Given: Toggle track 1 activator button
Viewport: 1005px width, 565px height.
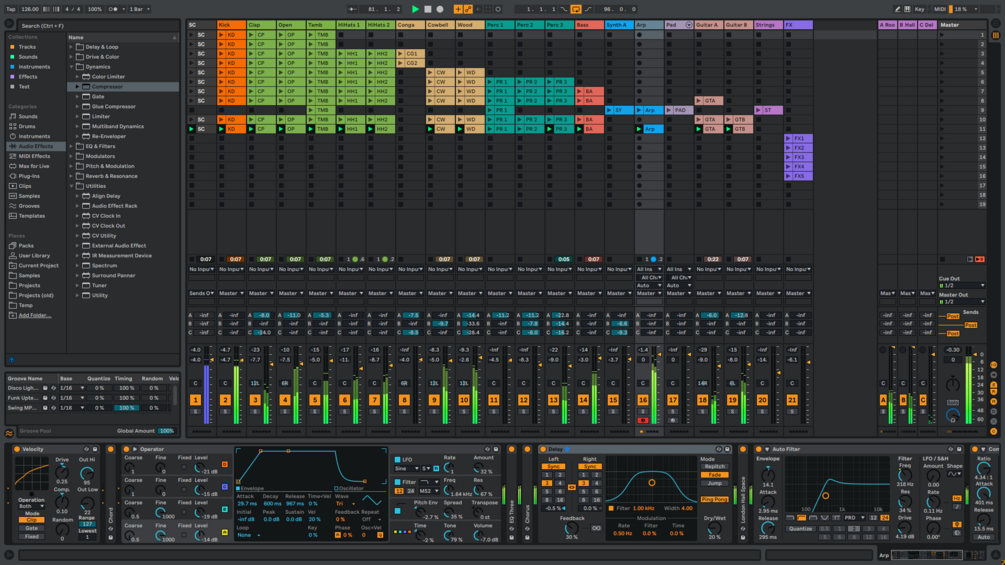Looking at the screenshot, I should click(195, 400).
